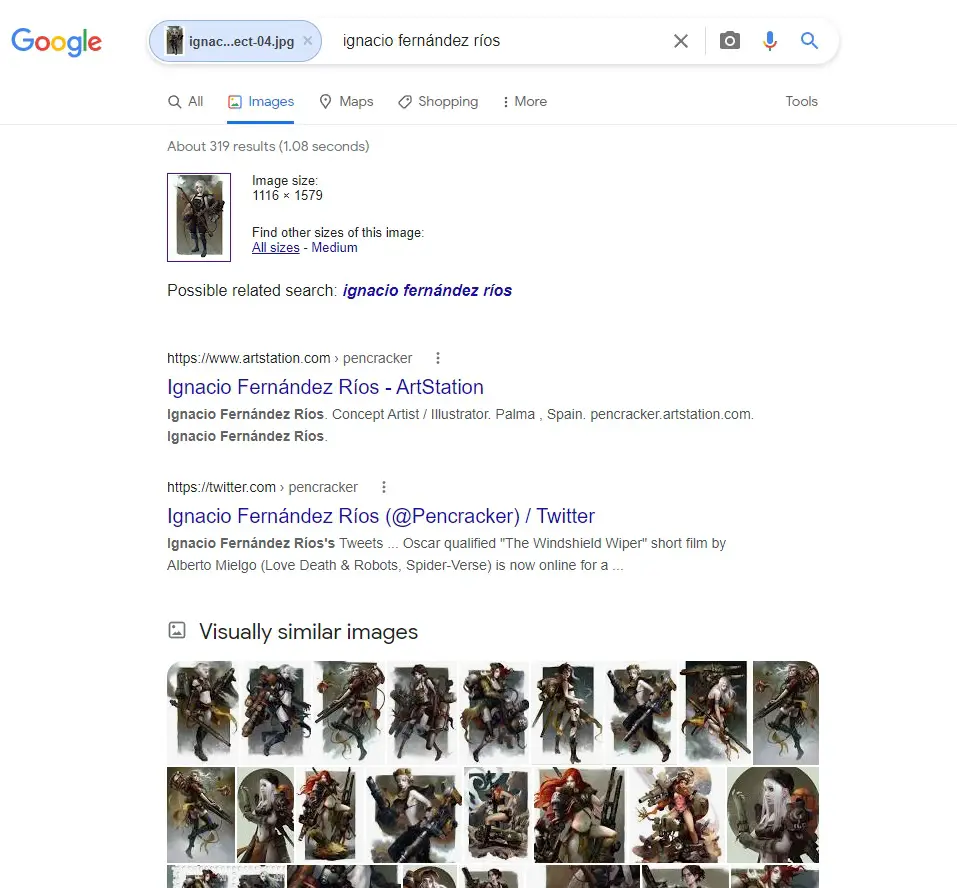
Task: Open the Tools options
Action: point(801,101)
